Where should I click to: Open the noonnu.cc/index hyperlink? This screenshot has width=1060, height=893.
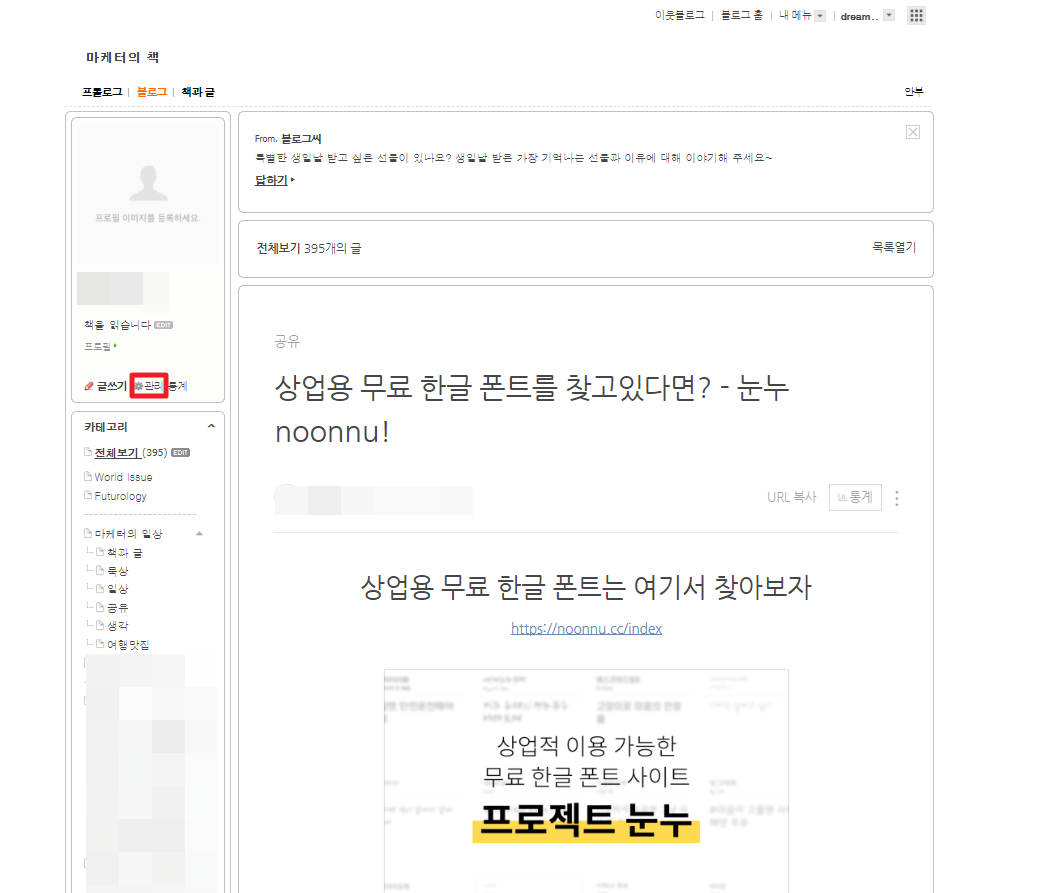pyautogui.click(x=586, y=629)
